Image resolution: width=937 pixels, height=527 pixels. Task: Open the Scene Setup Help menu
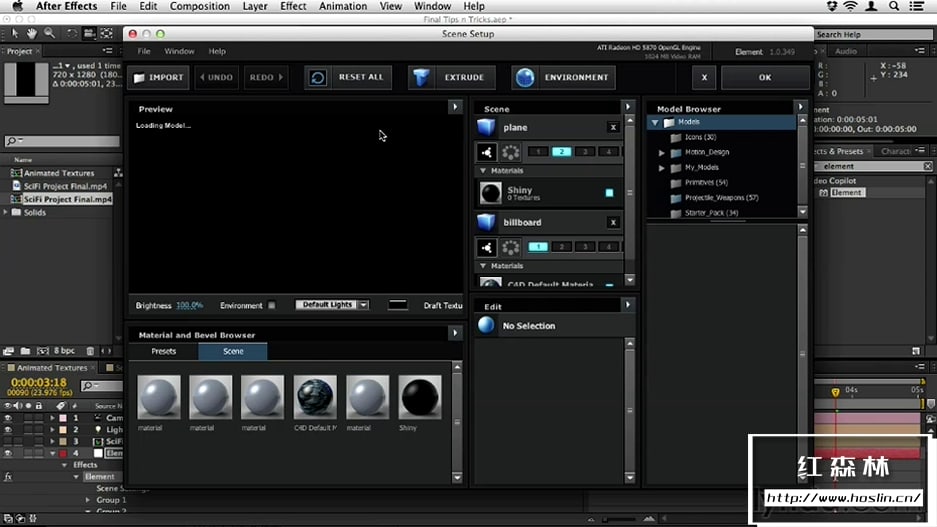click(x=217, y=51)
